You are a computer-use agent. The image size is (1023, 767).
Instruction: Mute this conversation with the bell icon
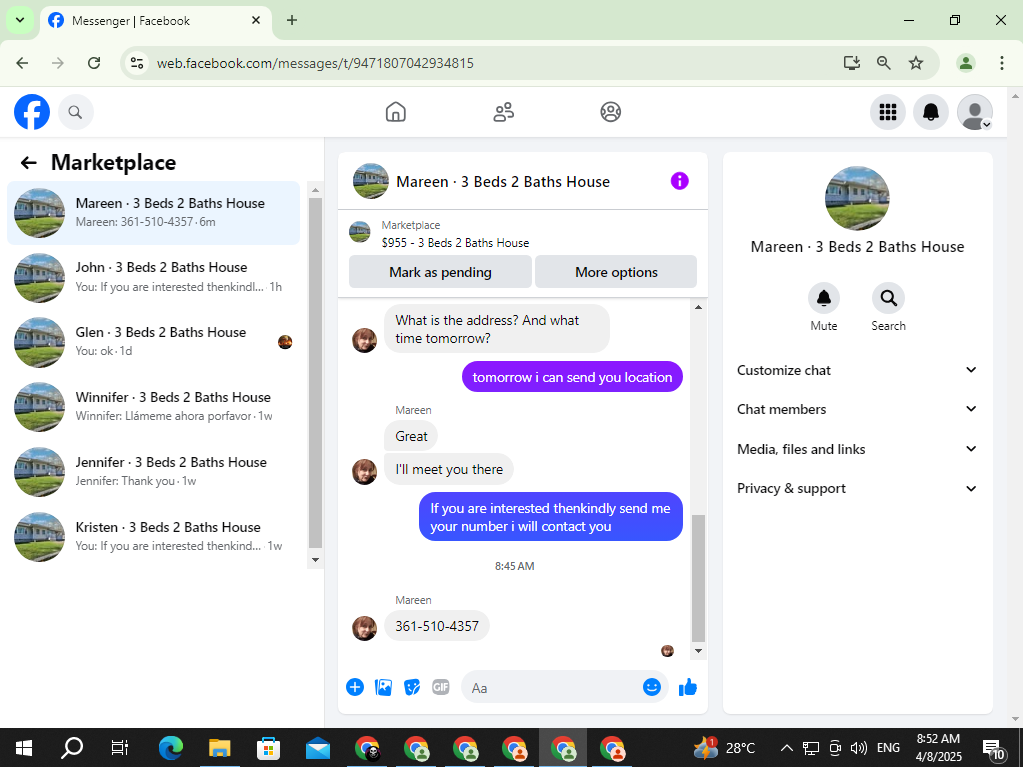[x=823, y=298]
